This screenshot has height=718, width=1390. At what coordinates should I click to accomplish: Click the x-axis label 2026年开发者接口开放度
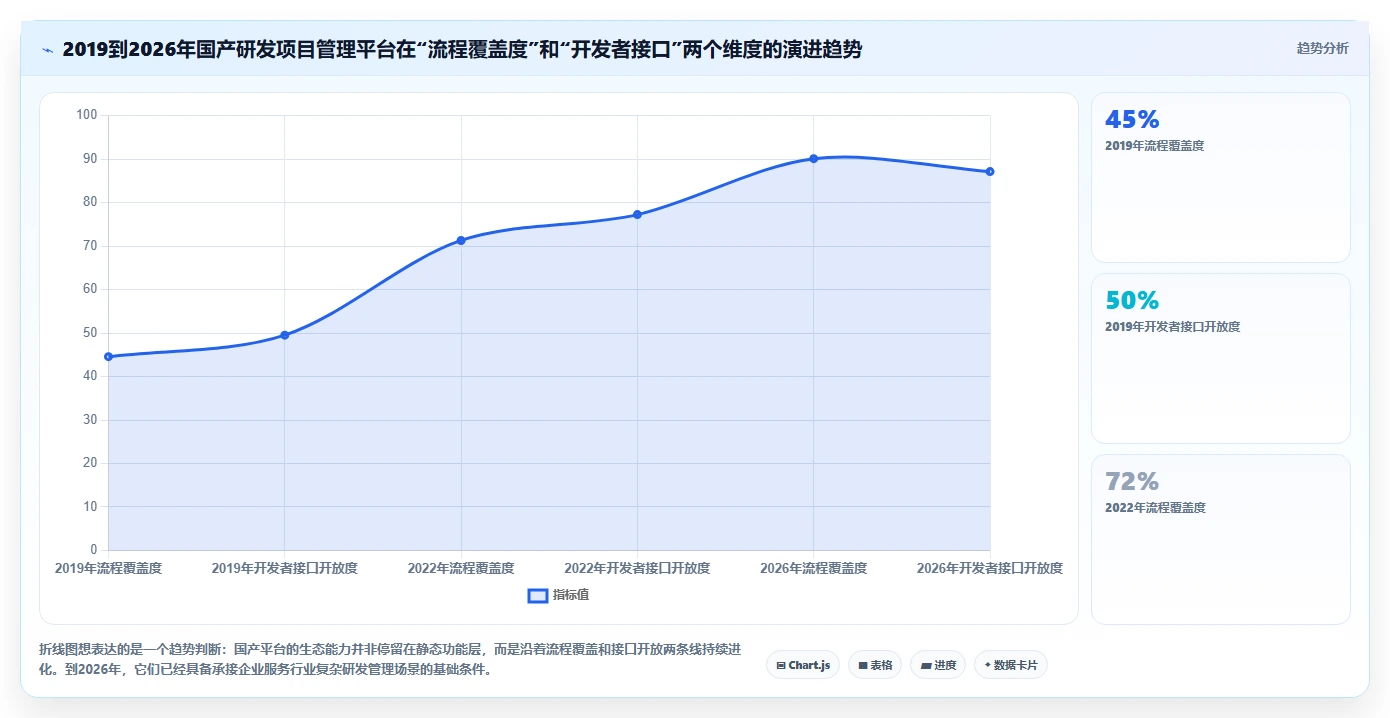[x=990, y=568]
